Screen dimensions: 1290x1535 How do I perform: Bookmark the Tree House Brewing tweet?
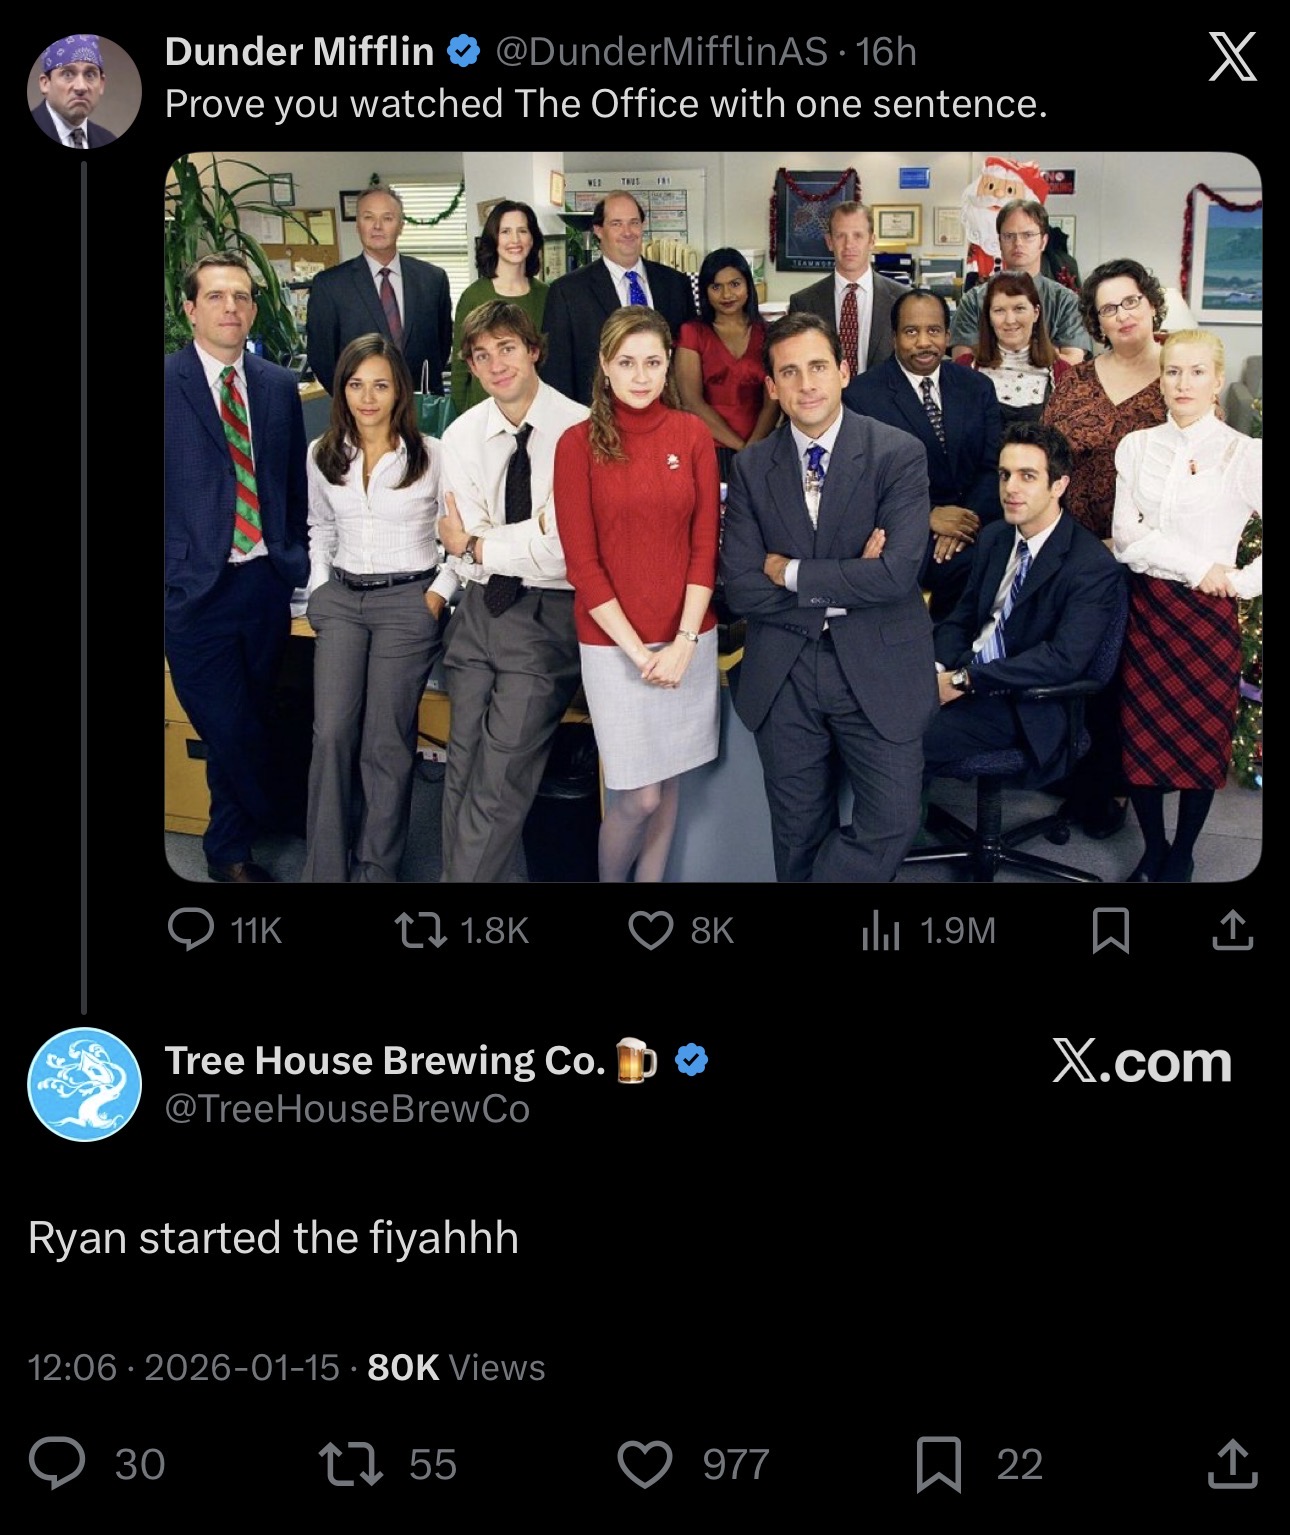(980, 1463)
